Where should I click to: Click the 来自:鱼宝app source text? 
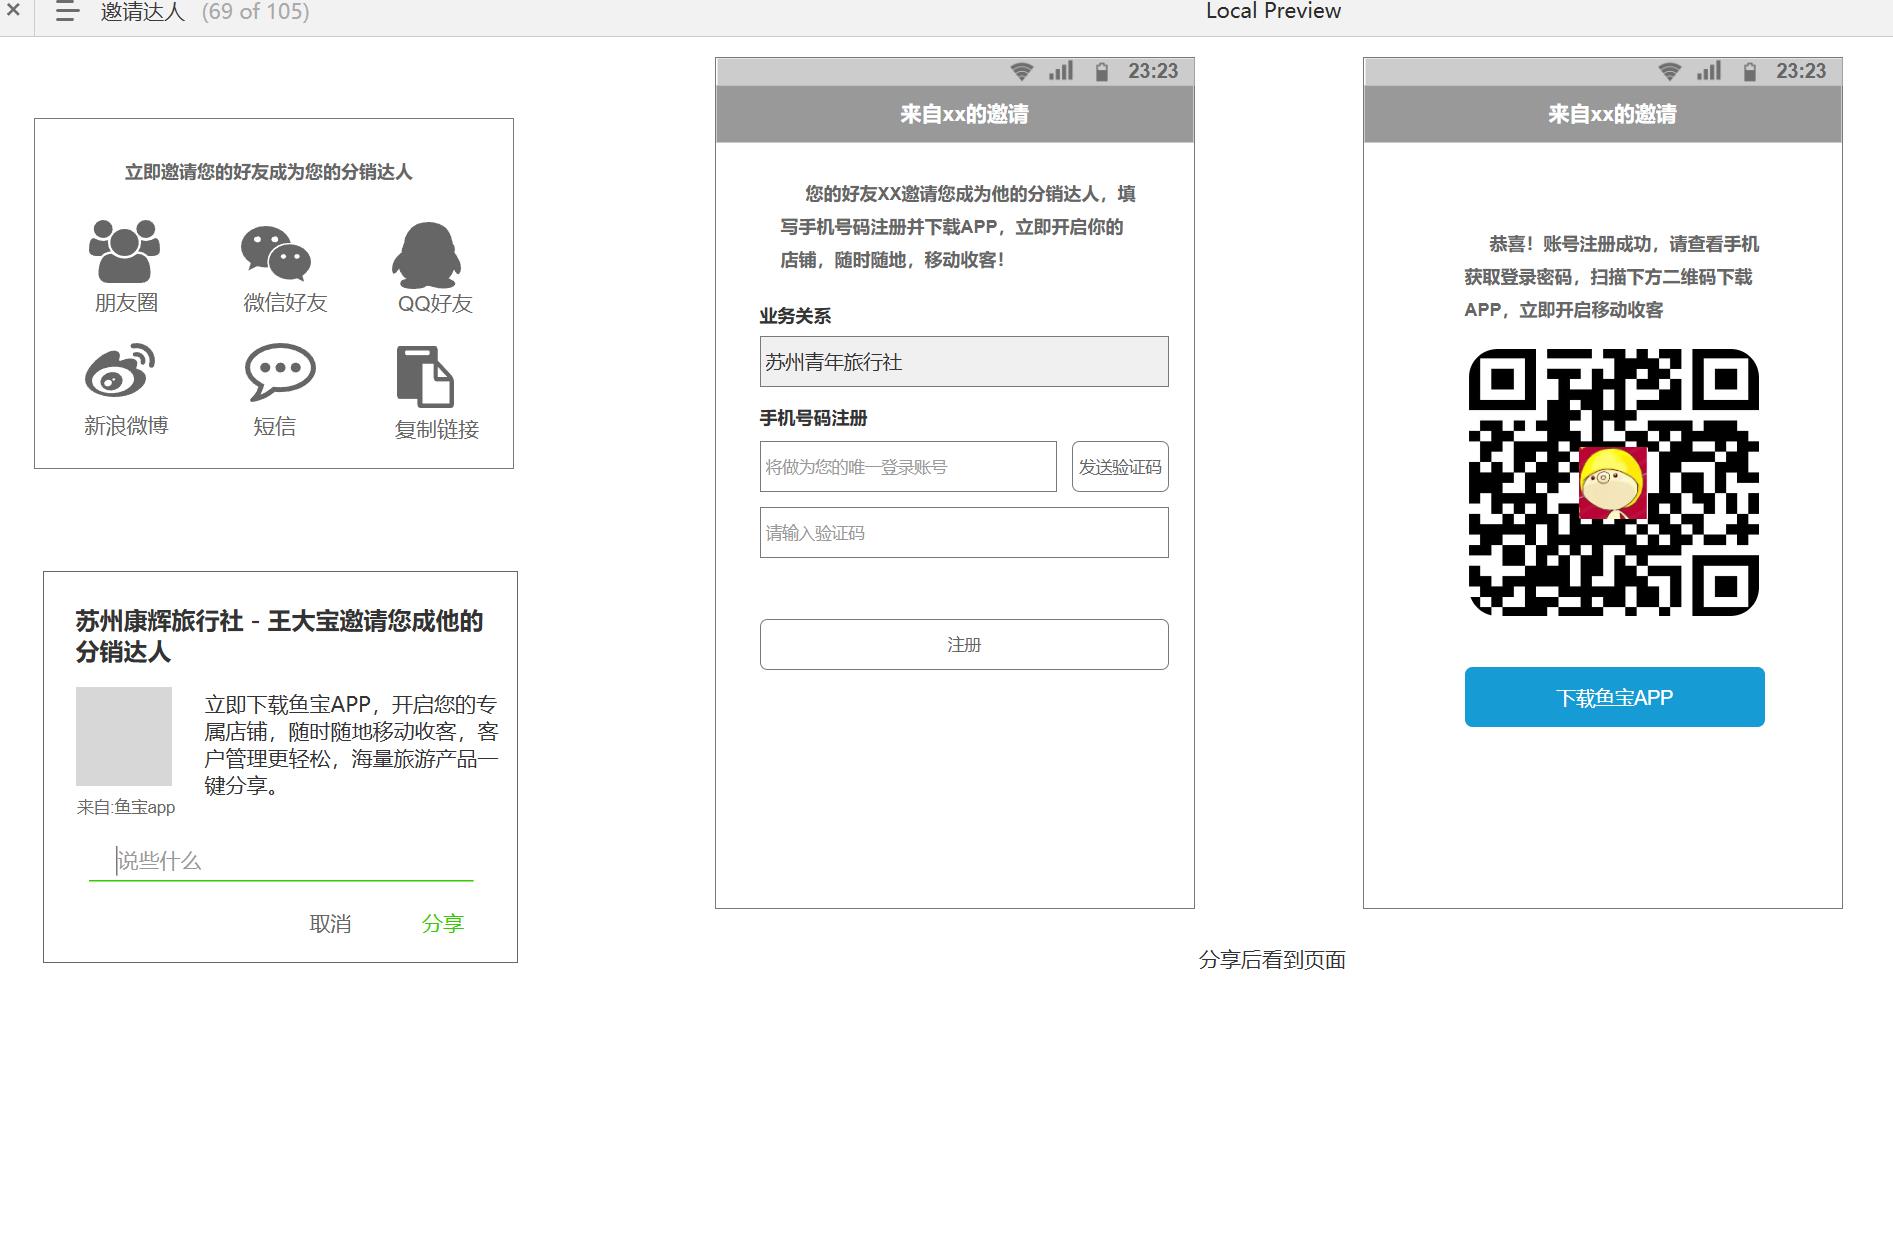click(126, 807)
